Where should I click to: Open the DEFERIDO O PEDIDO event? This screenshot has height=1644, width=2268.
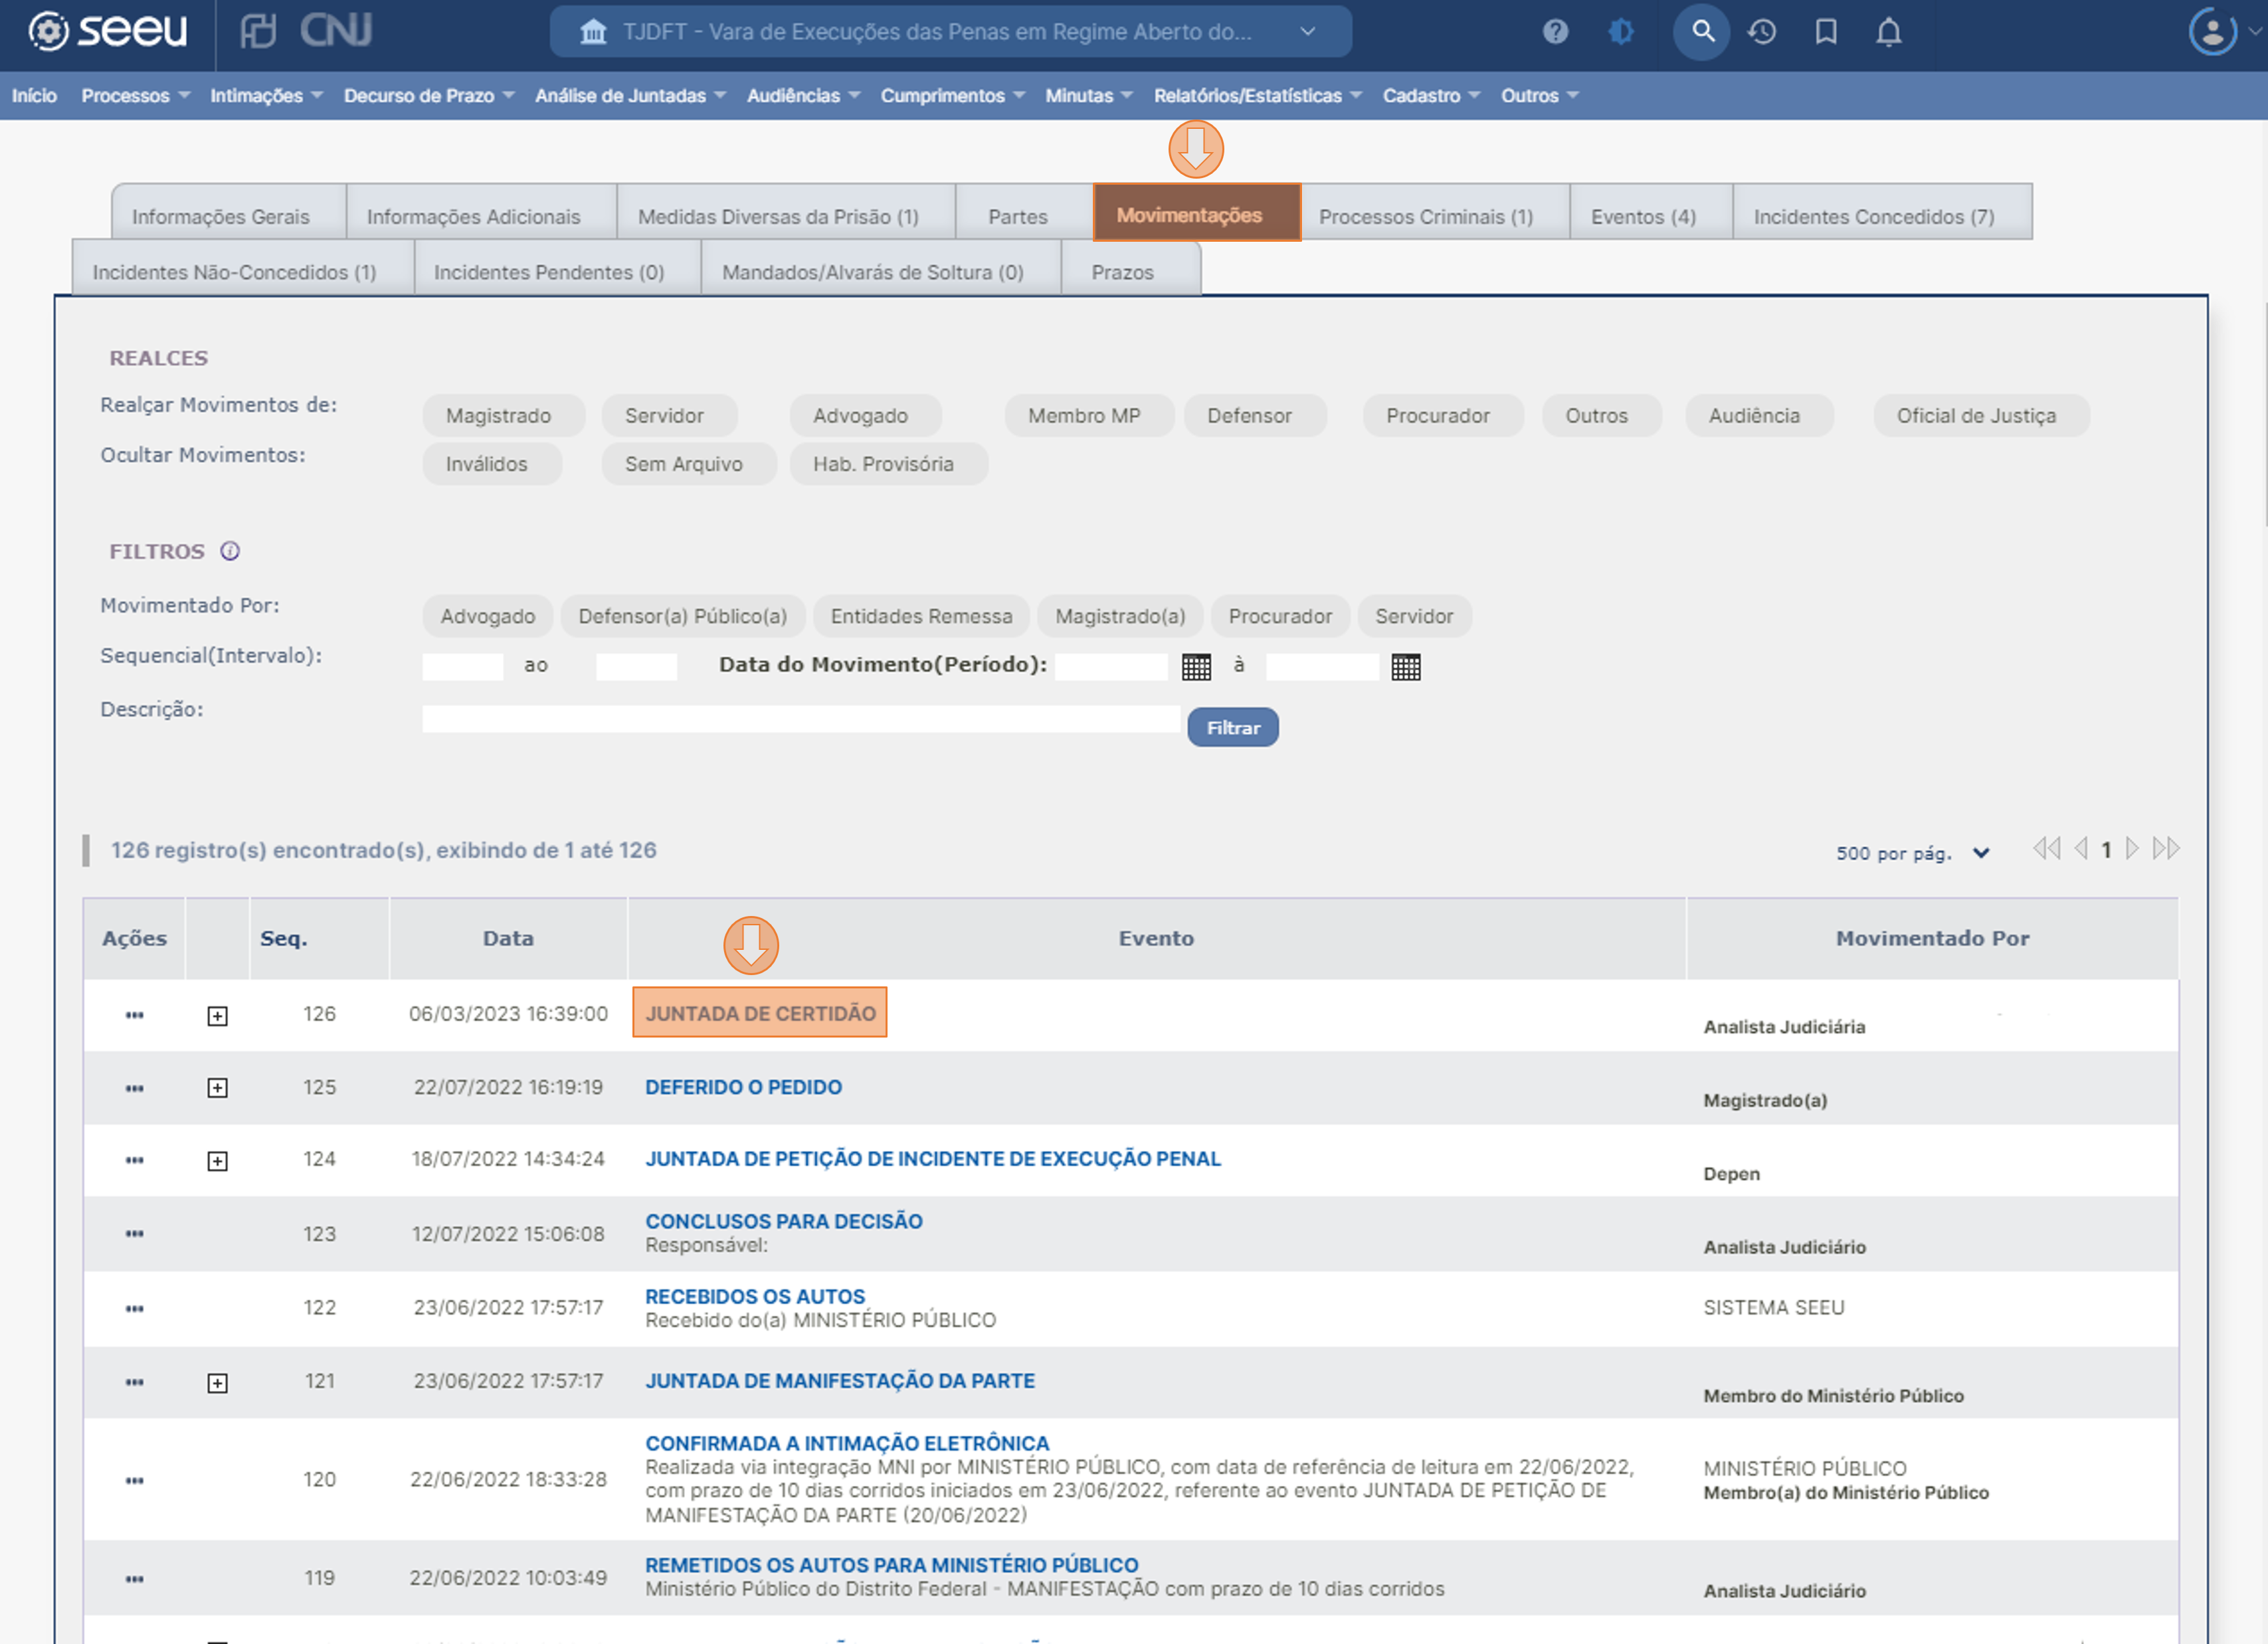pyautogui.click(x=743, y=1087)
